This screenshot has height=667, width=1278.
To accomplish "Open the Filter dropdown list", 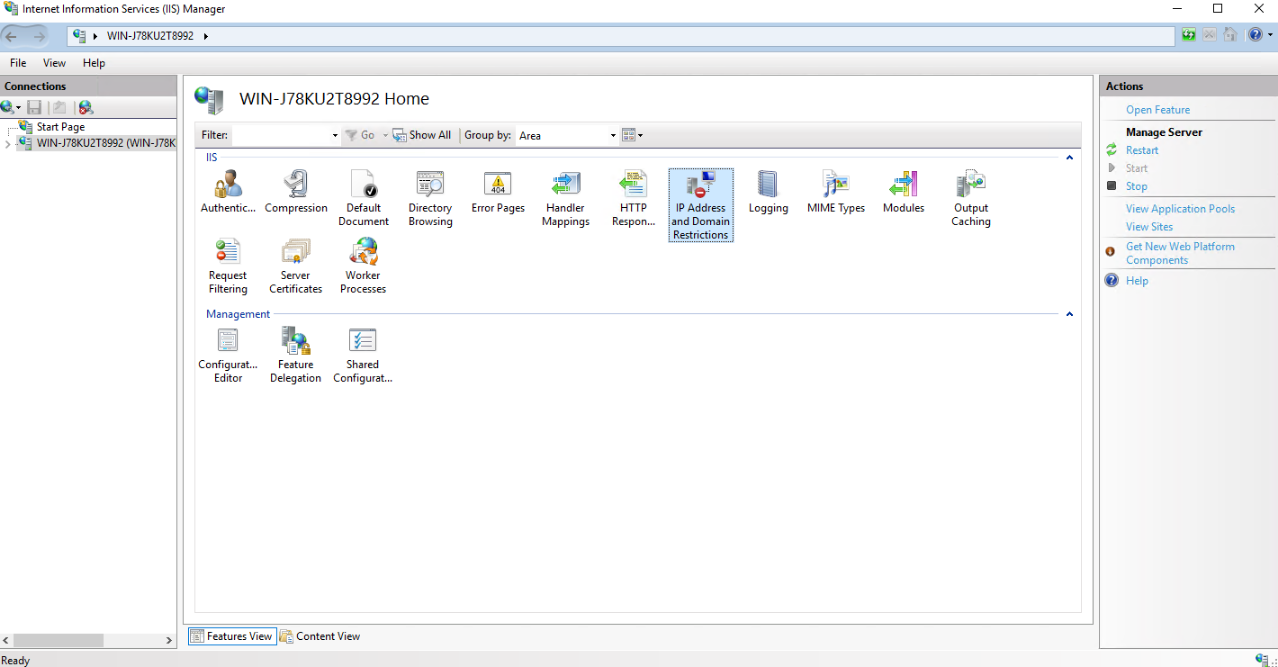I will click(x=335, y=135).
